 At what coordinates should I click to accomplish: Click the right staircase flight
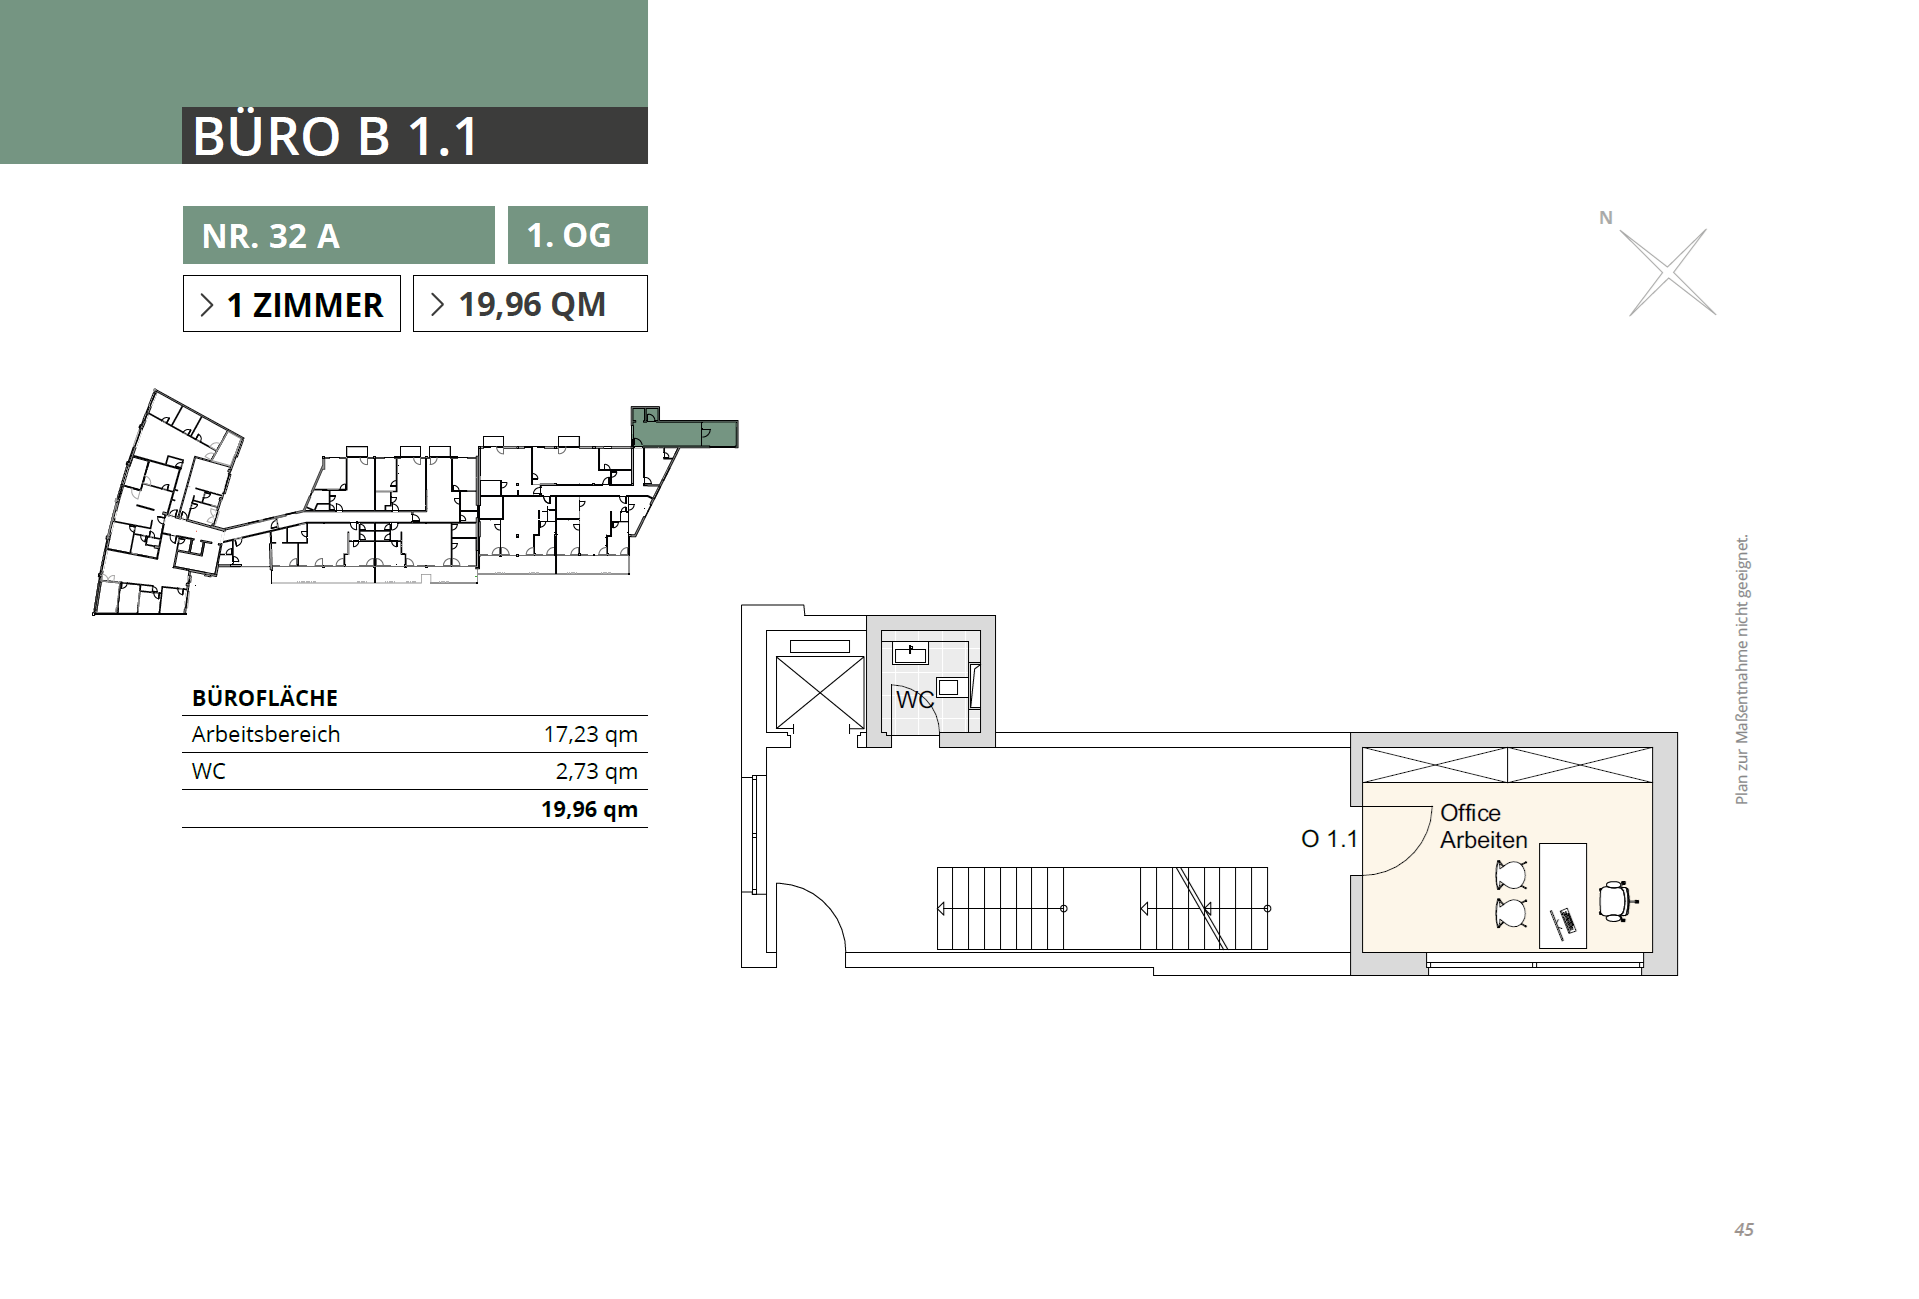[1204, 908]
